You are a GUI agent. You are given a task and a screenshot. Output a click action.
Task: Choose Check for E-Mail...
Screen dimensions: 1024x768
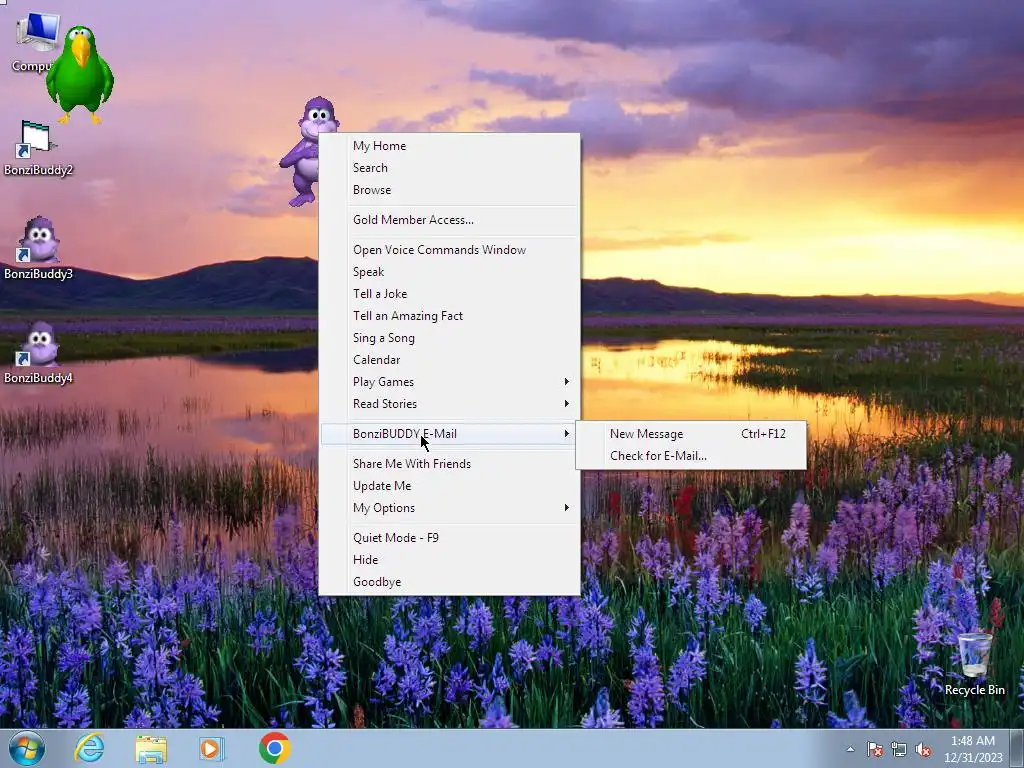pos(691,456)
